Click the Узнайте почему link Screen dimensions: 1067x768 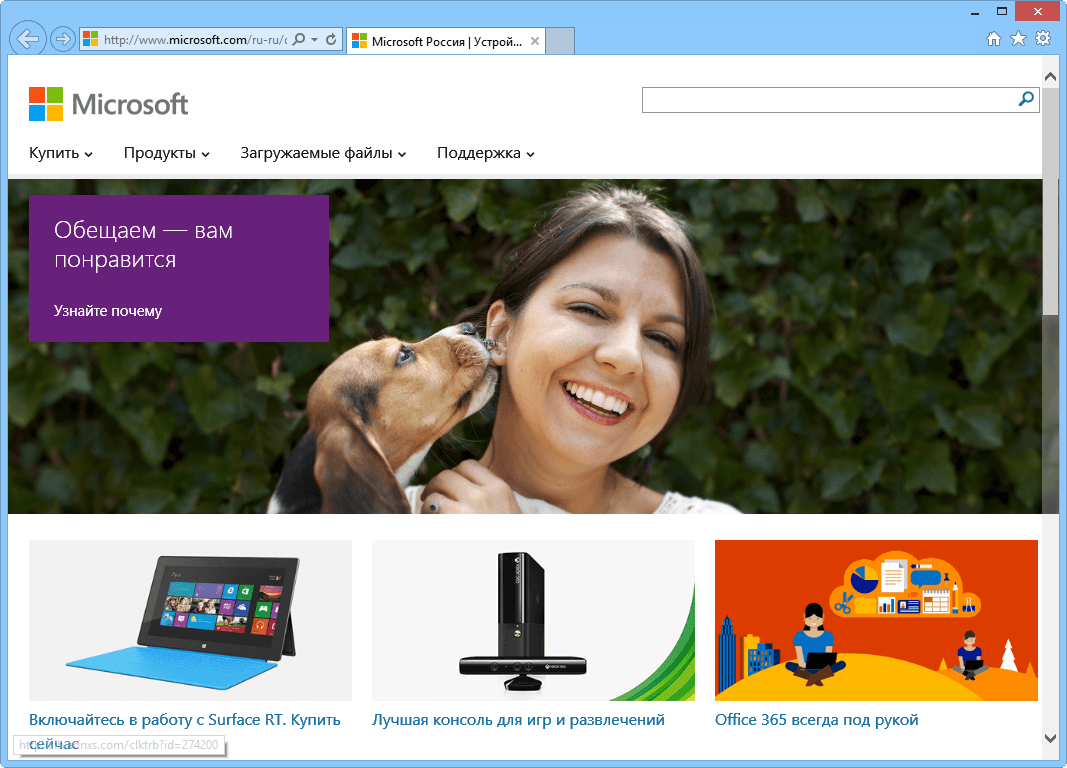[x=106, y=311]
